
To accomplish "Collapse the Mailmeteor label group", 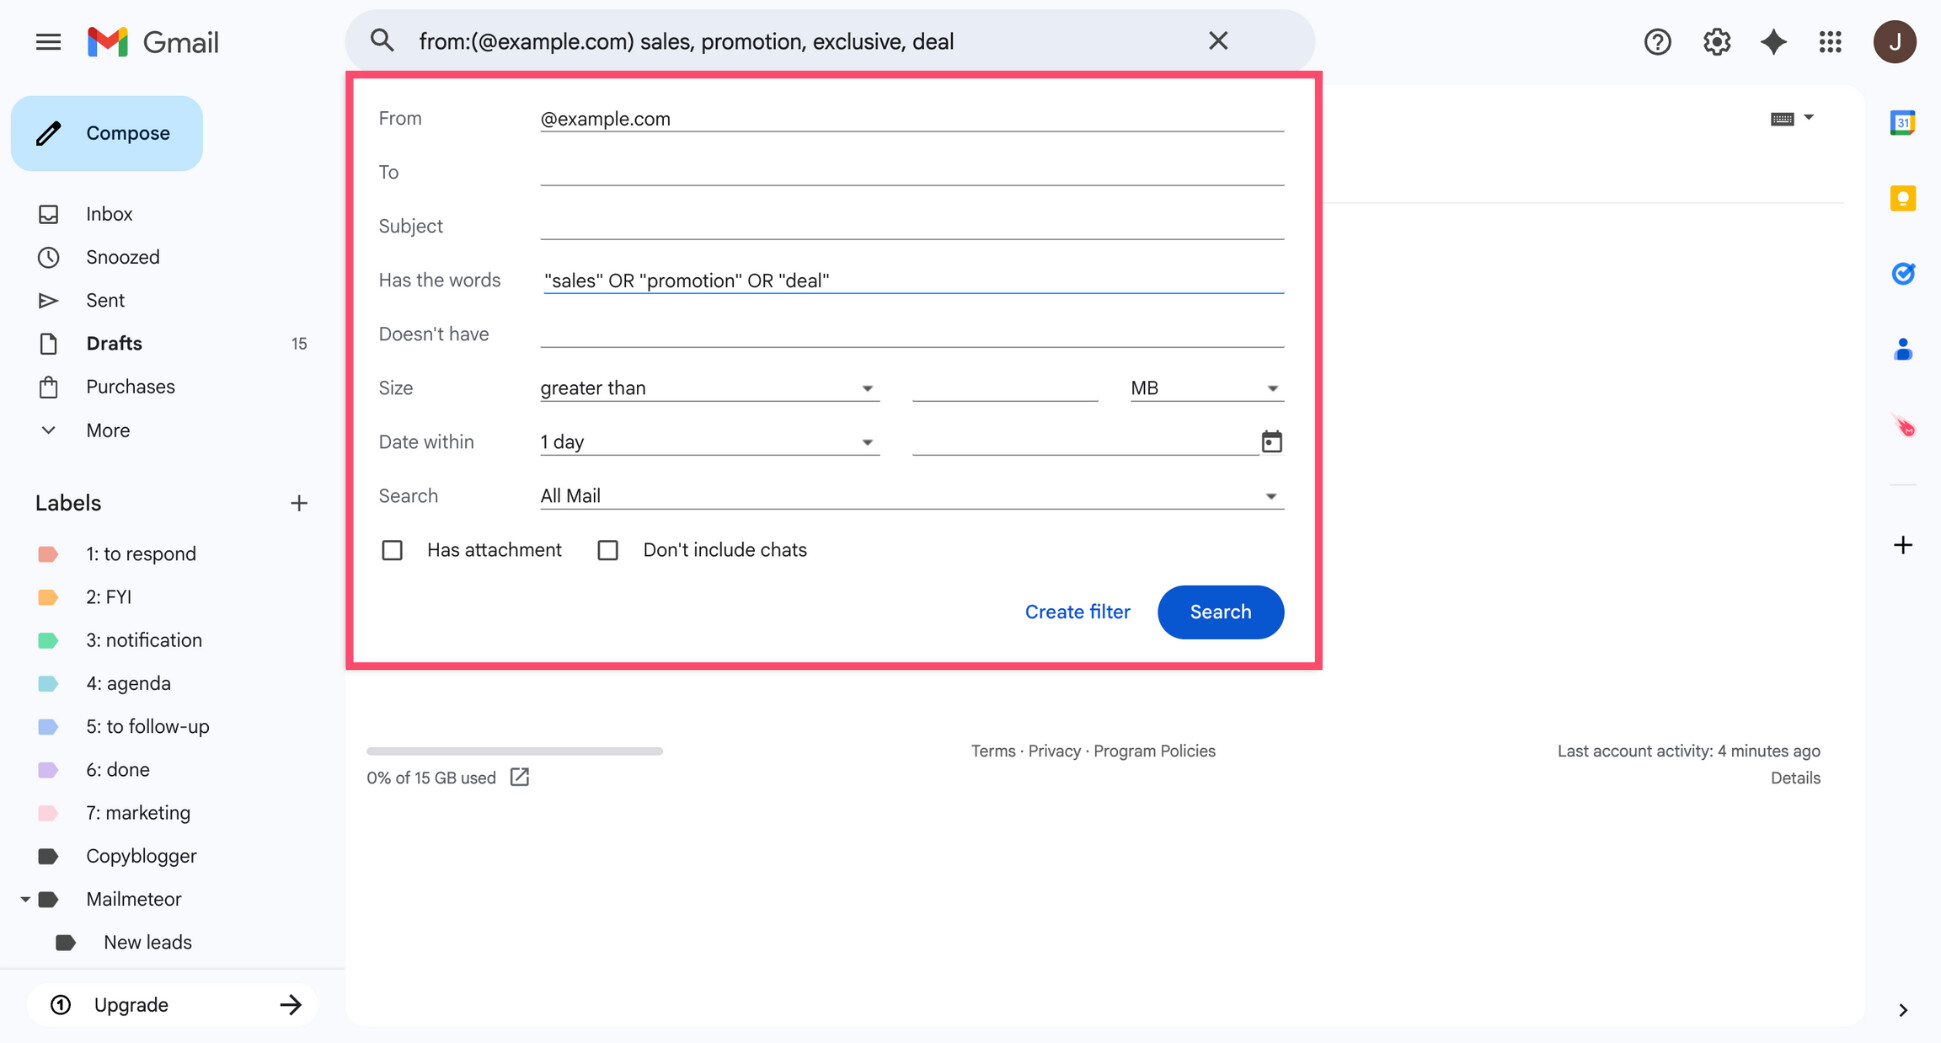I will pos(26,898).
